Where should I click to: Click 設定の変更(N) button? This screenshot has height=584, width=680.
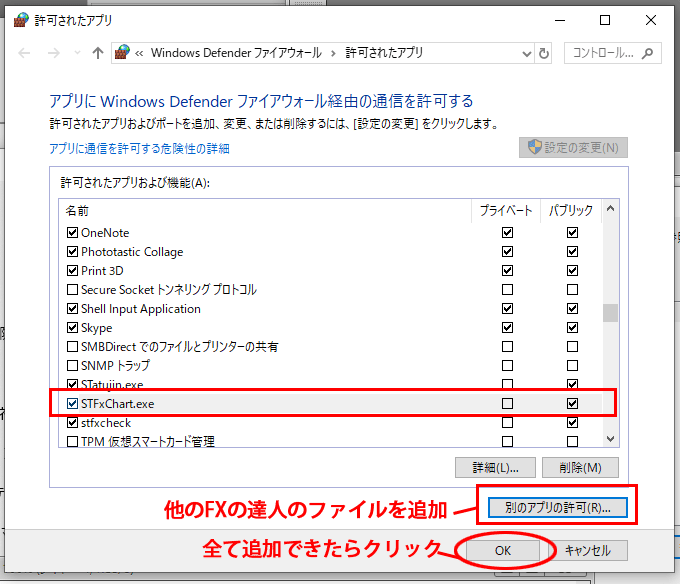(573, 148)
